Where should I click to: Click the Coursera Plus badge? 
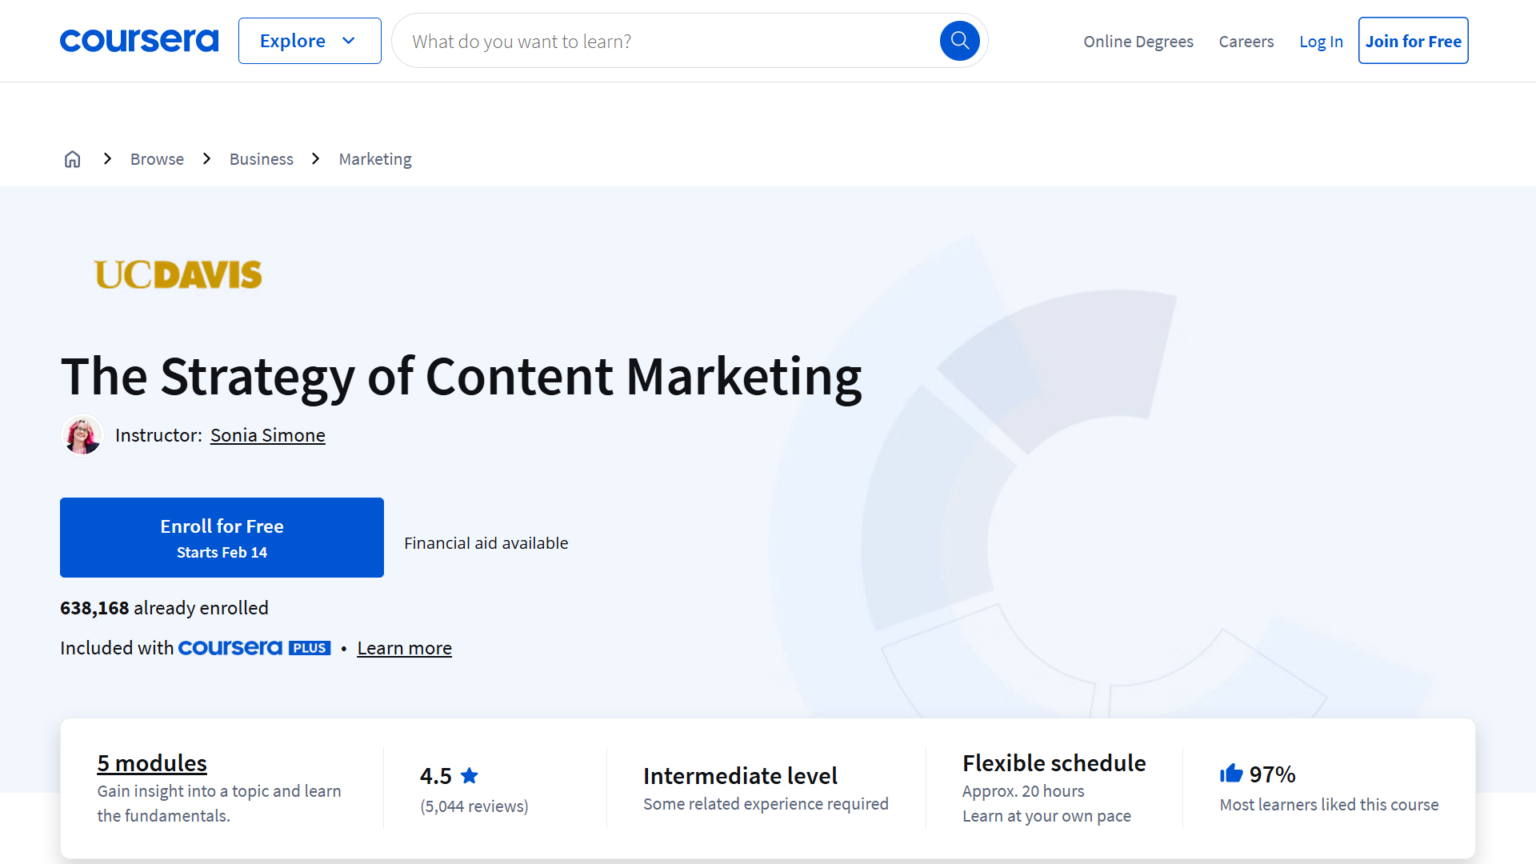[255, 647]
